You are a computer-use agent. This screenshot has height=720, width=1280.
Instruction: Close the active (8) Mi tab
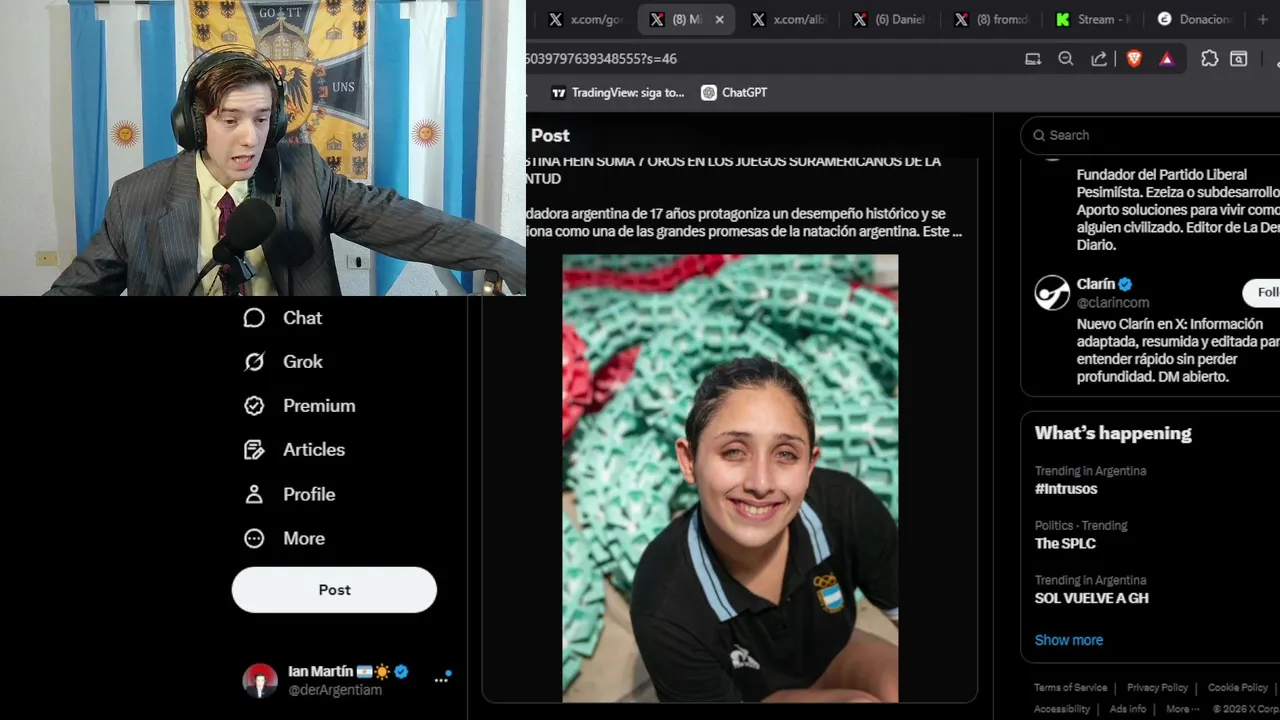point(719,19)
